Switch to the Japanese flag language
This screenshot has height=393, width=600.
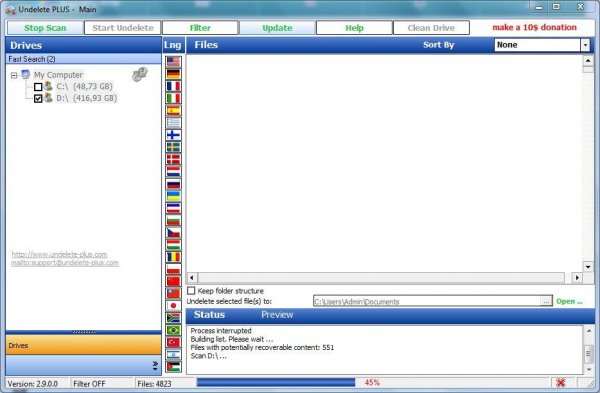[x=173, y=306]
